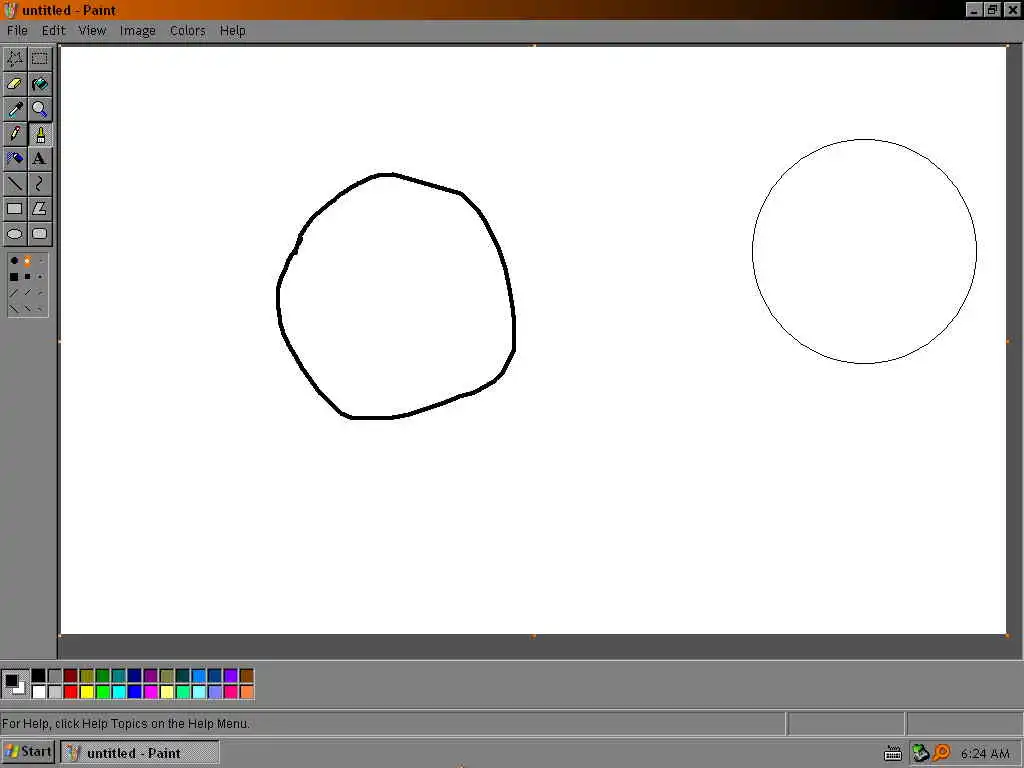Choose the light gray palette swatch
This screenshot has width=1024, height=768.
point(55,692)
